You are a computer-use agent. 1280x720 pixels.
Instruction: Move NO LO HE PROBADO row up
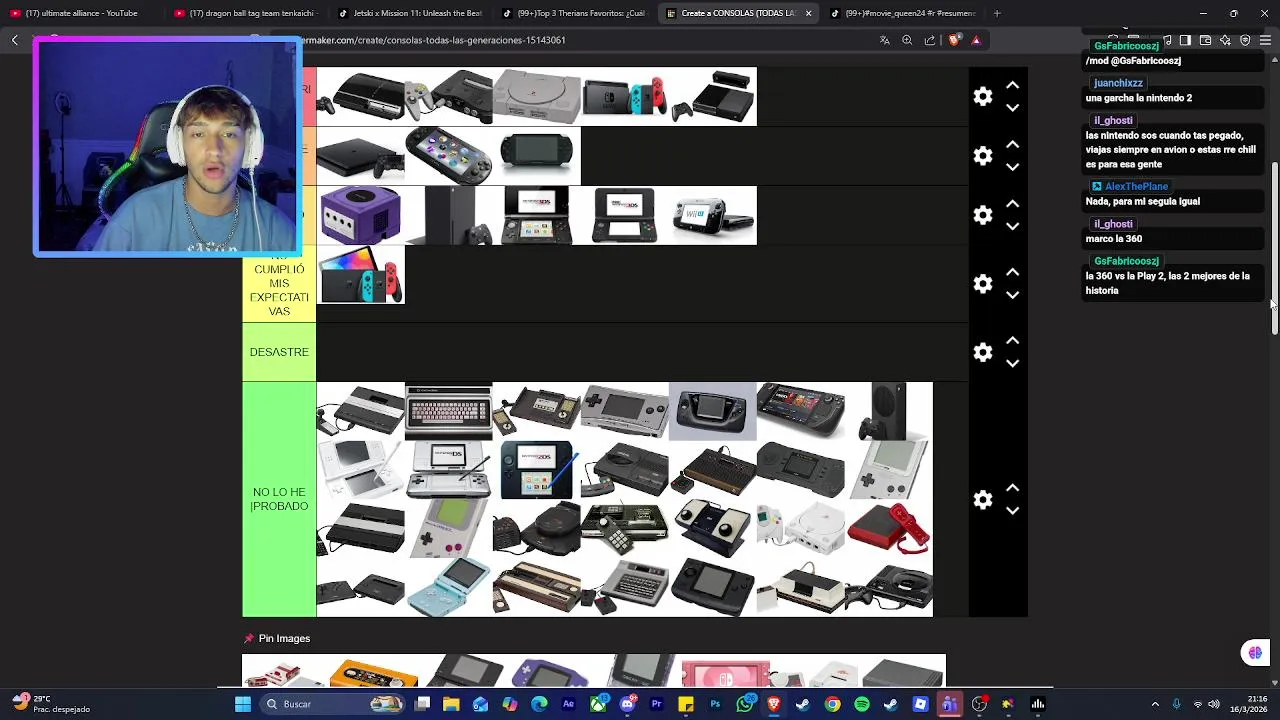point(1012,488)
